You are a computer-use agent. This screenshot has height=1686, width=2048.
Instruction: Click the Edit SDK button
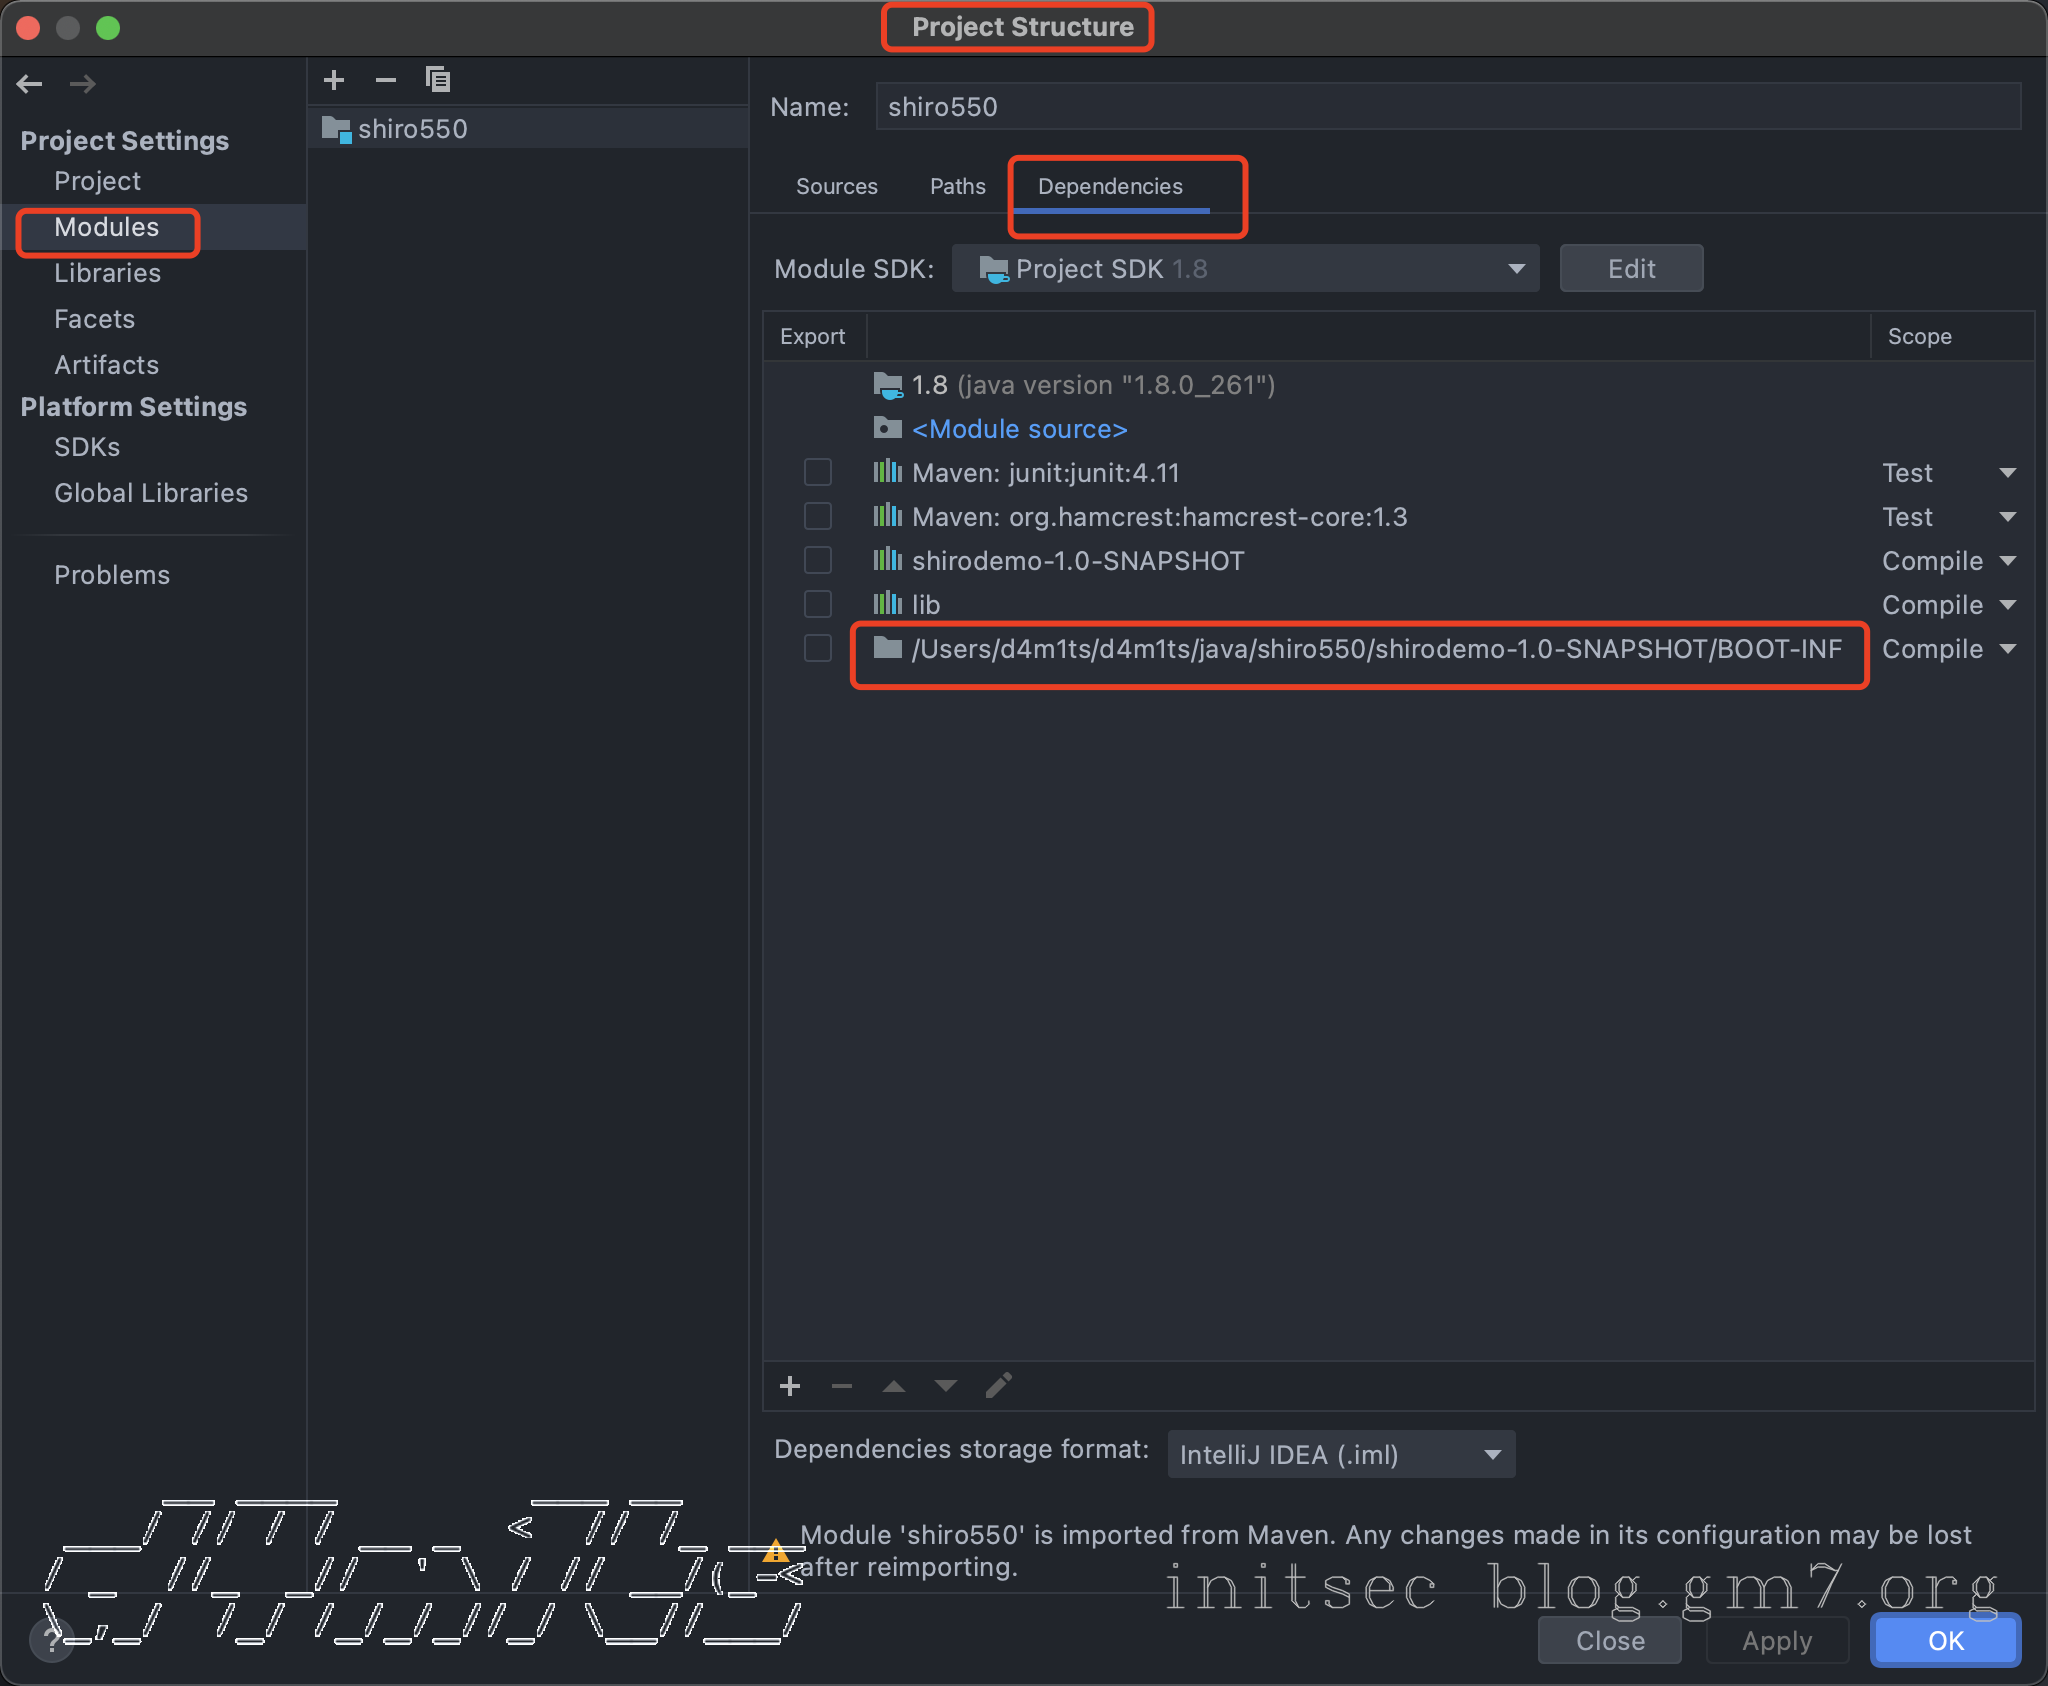tap(1631, 269)
